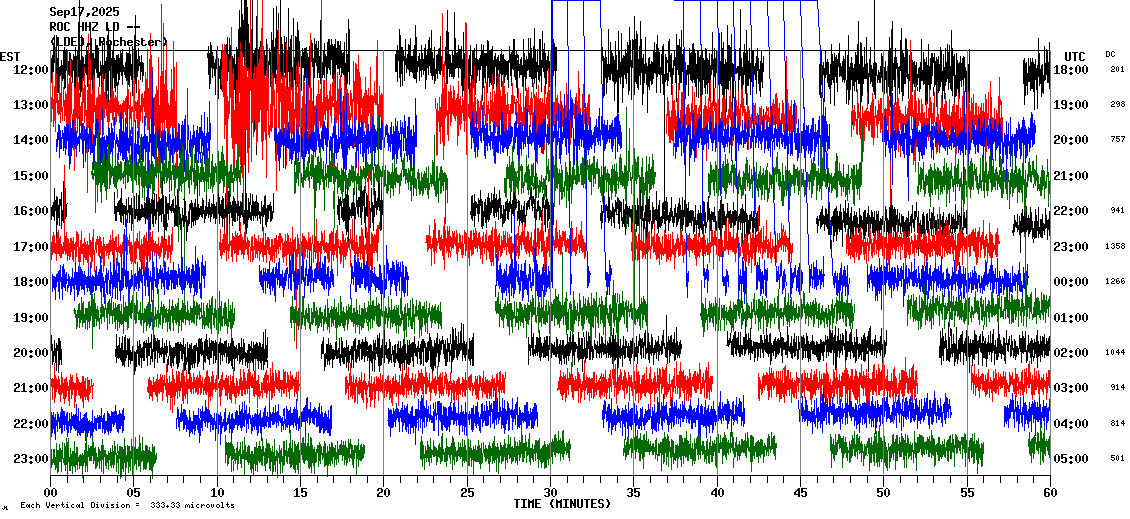Click the DC value 501

(x=1117, y=459)
